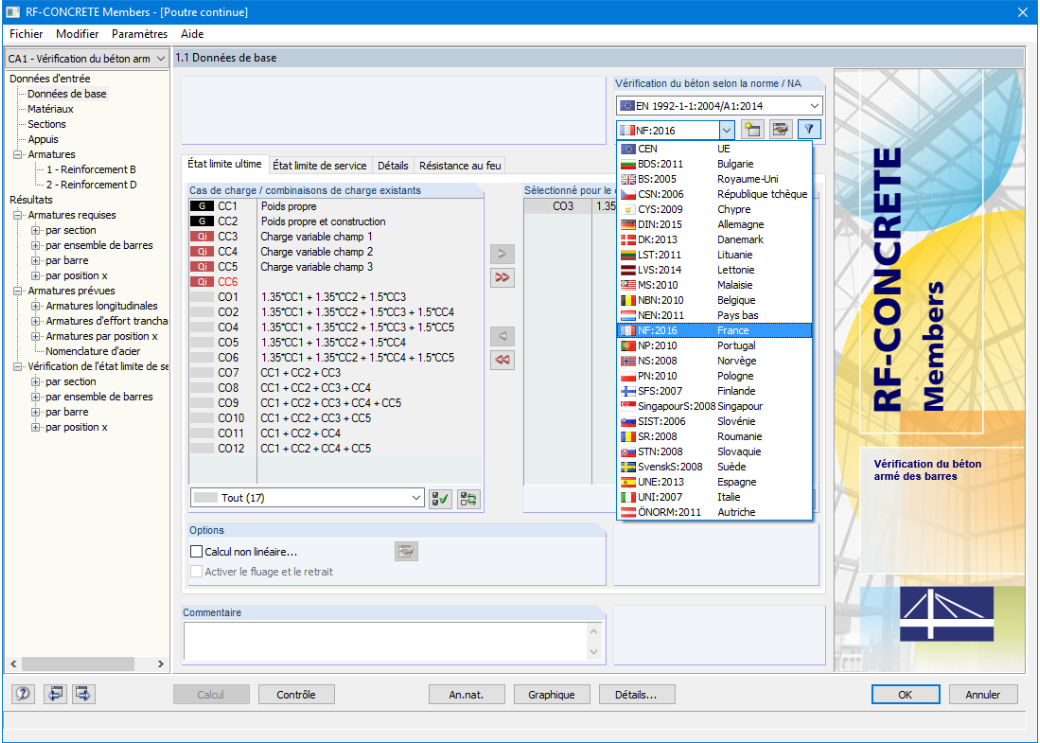Click the Détails... bottom button
Image resolution: width=1040 pixels, height=743 pixels.
[x=636, y=695]
